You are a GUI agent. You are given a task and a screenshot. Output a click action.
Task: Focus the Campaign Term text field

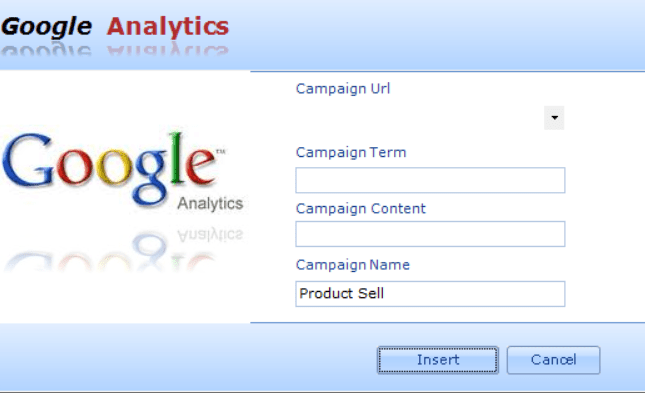[430, 180]
